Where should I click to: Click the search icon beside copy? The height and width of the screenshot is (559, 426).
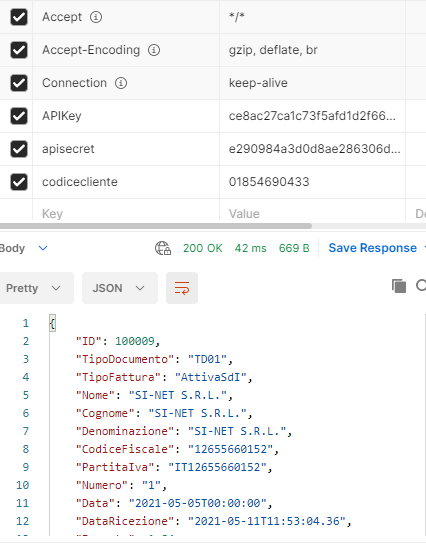click(x=421, y=285)
